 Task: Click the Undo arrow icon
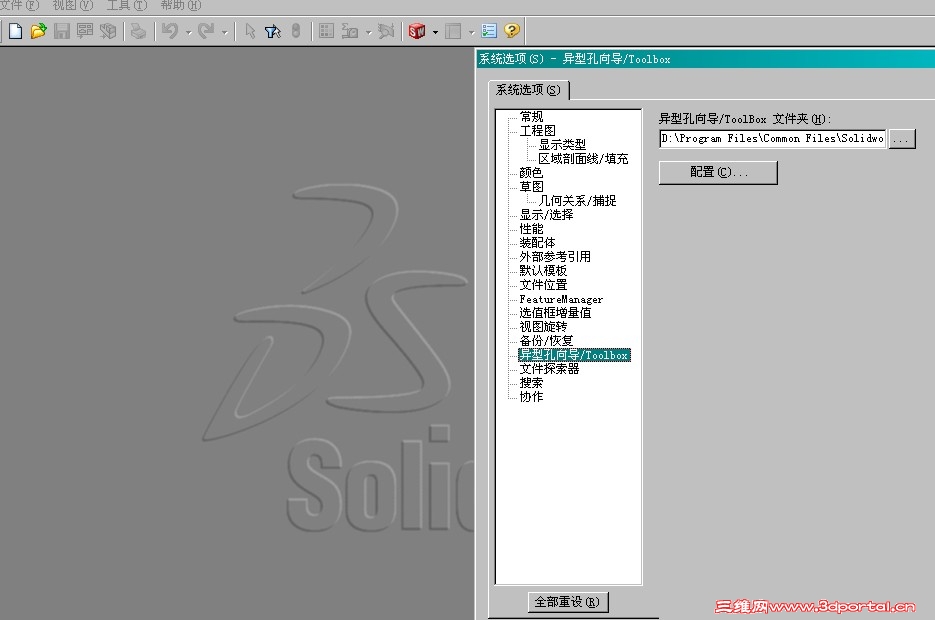tap(170, 31)
